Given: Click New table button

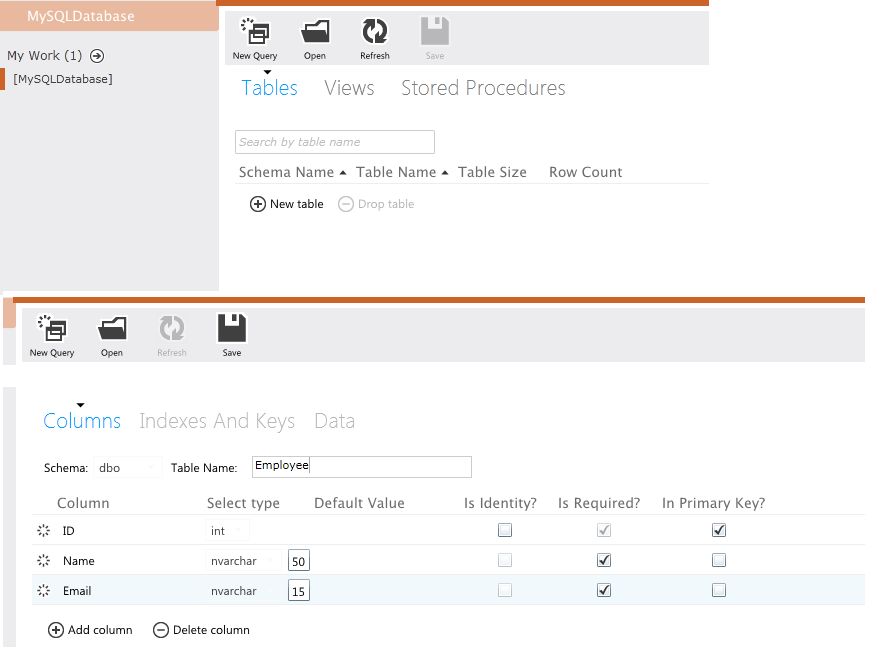Looking at the screenshot, I should pyautogui.click(x=287, y=204).
